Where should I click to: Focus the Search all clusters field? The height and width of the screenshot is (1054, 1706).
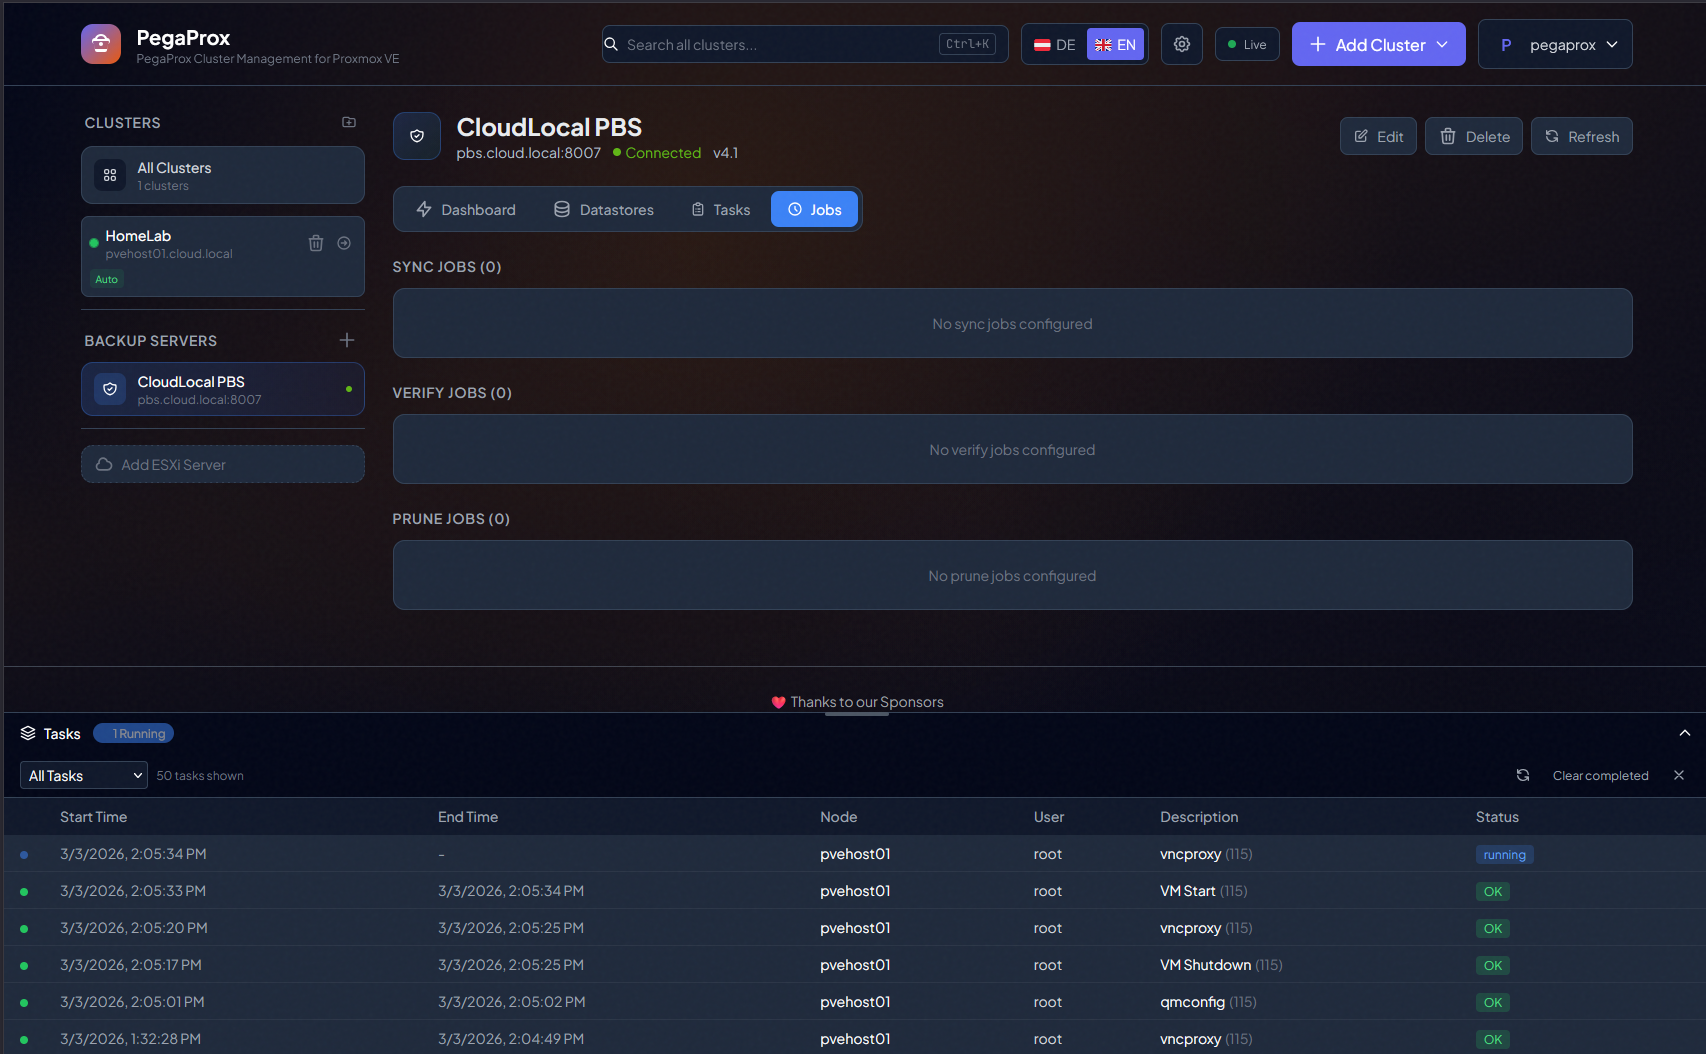(x=805, y=44)
